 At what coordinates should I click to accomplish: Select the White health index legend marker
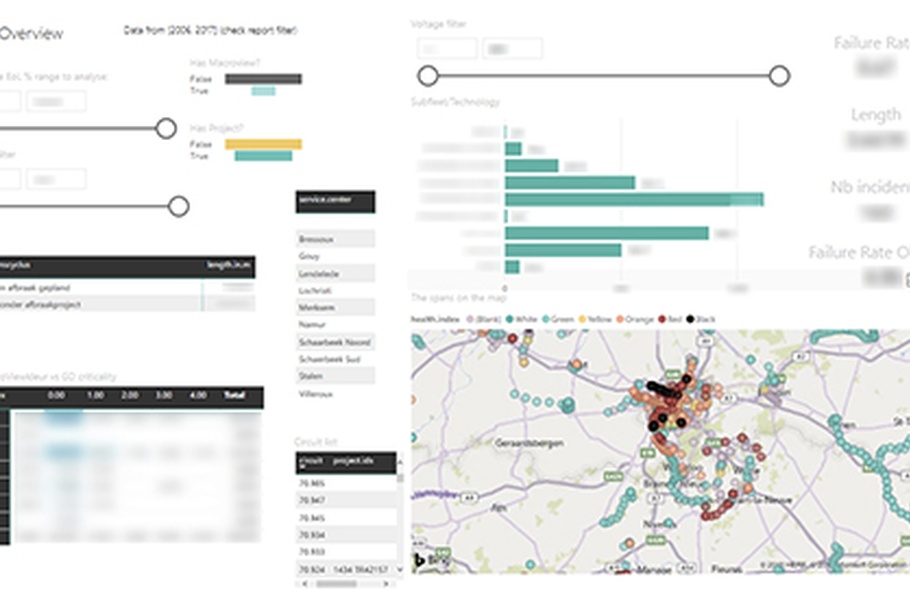click(x=510, y=319)
